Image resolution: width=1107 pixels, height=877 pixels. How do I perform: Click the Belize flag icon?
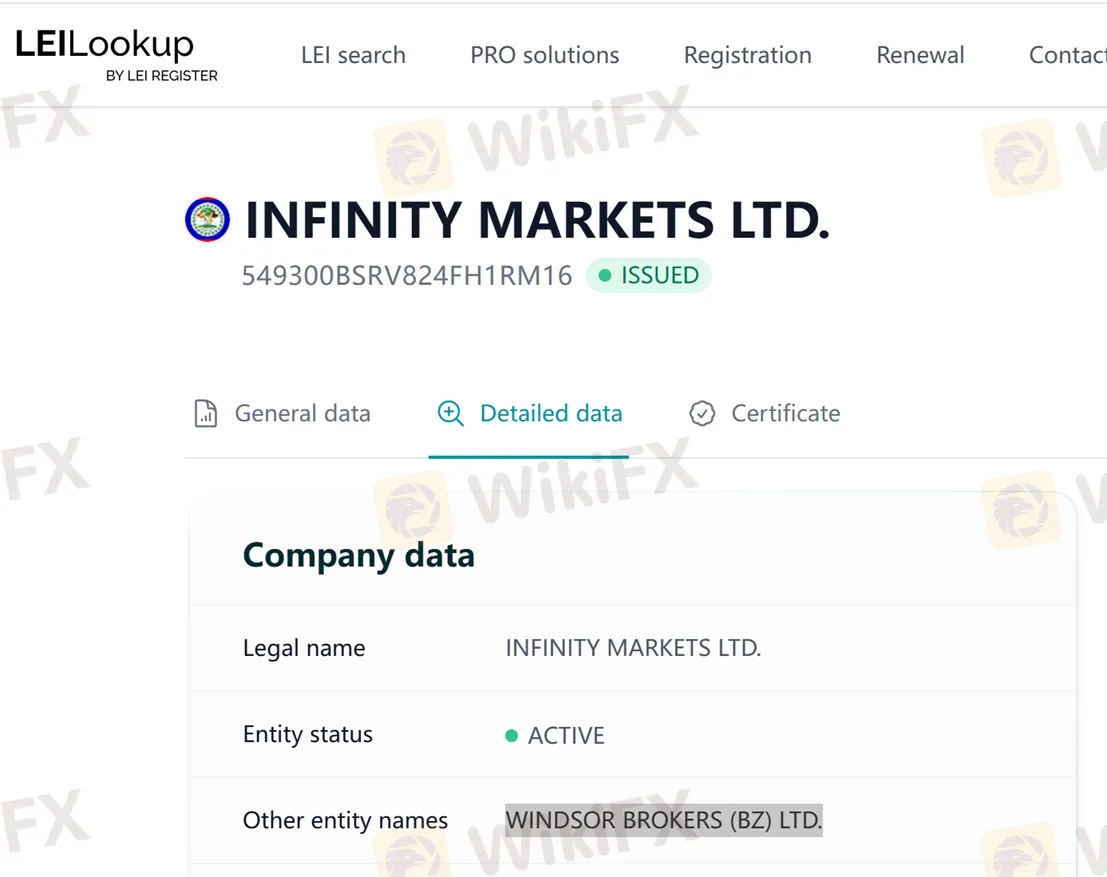pyautogui.click(x=208, y=220)
